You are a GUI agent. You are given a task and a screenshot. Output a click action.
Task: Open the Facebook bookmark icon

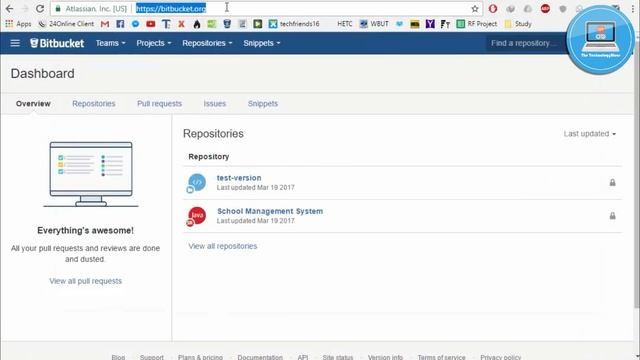tap(120, 24)
